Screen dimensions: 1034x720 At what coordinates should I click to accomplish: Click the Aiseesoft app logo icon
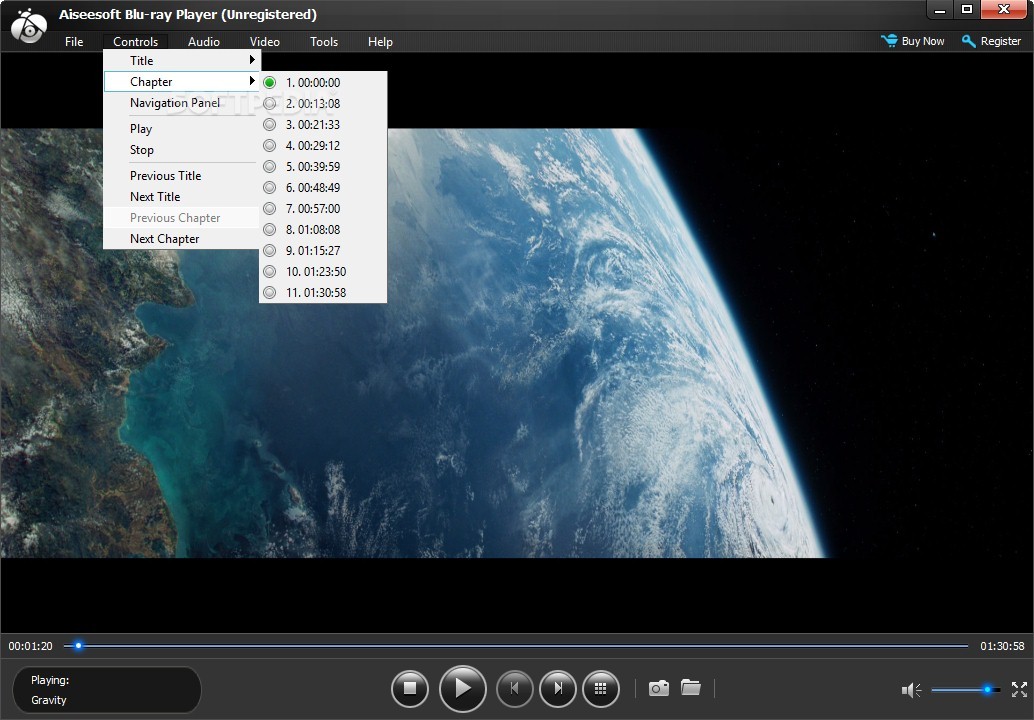point(28,26)
